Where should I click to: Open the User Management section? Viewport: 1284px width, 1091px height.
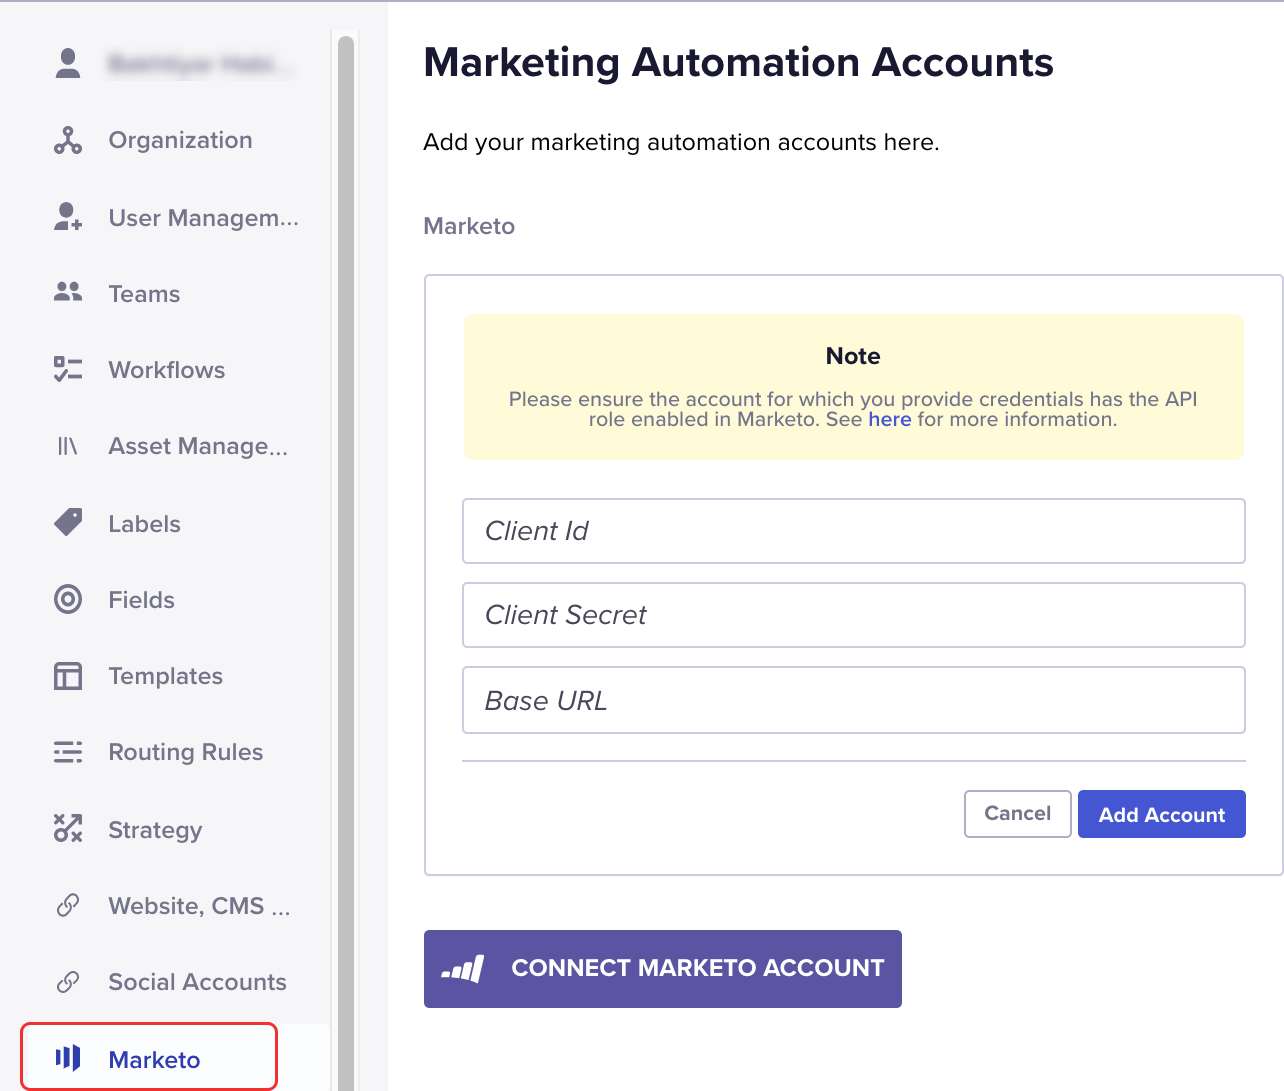tap(204, 217)
